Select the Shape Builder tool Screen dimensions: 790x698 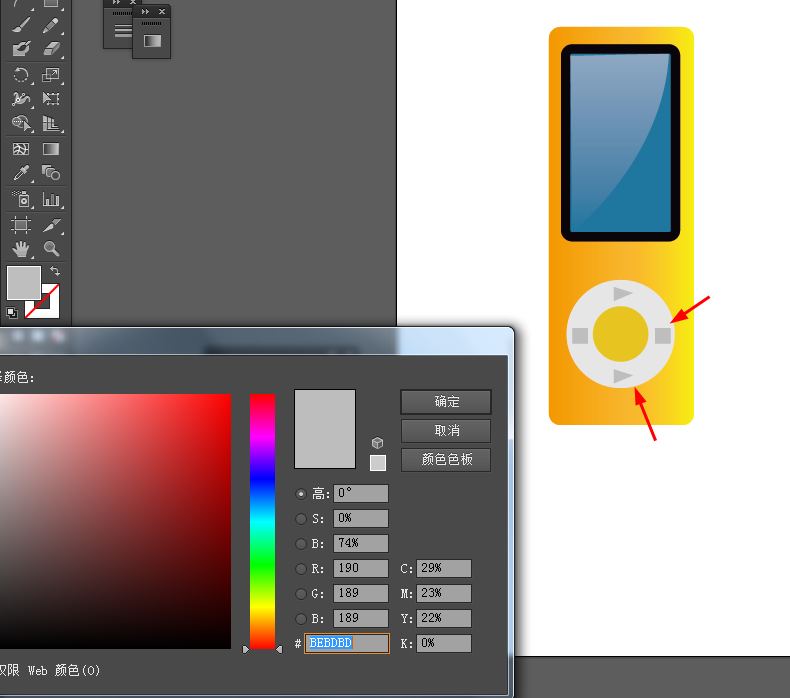(21, 123)
